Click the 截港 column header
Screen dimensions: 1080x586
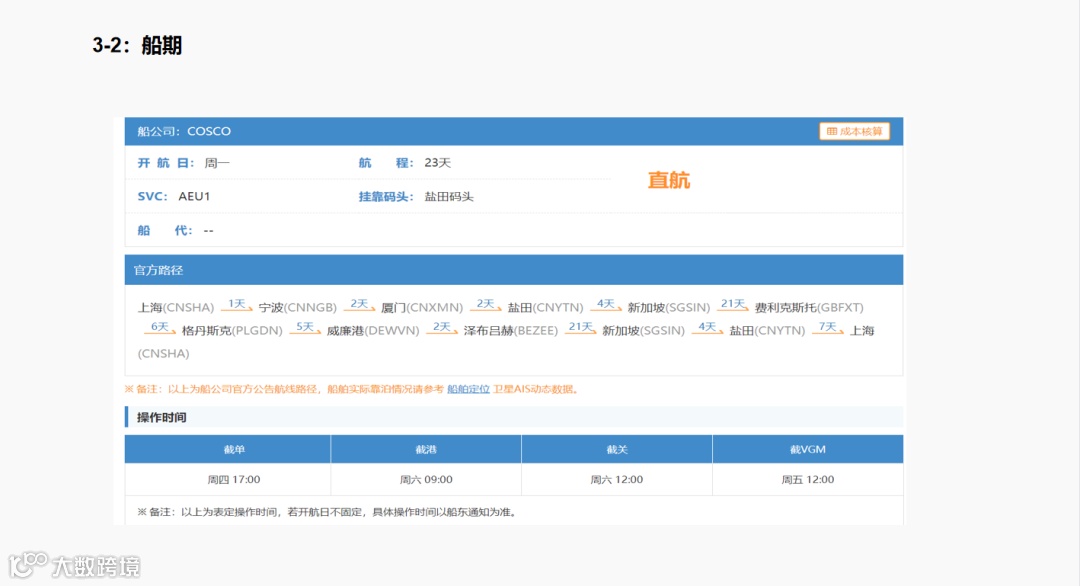[x=426, y=449]
